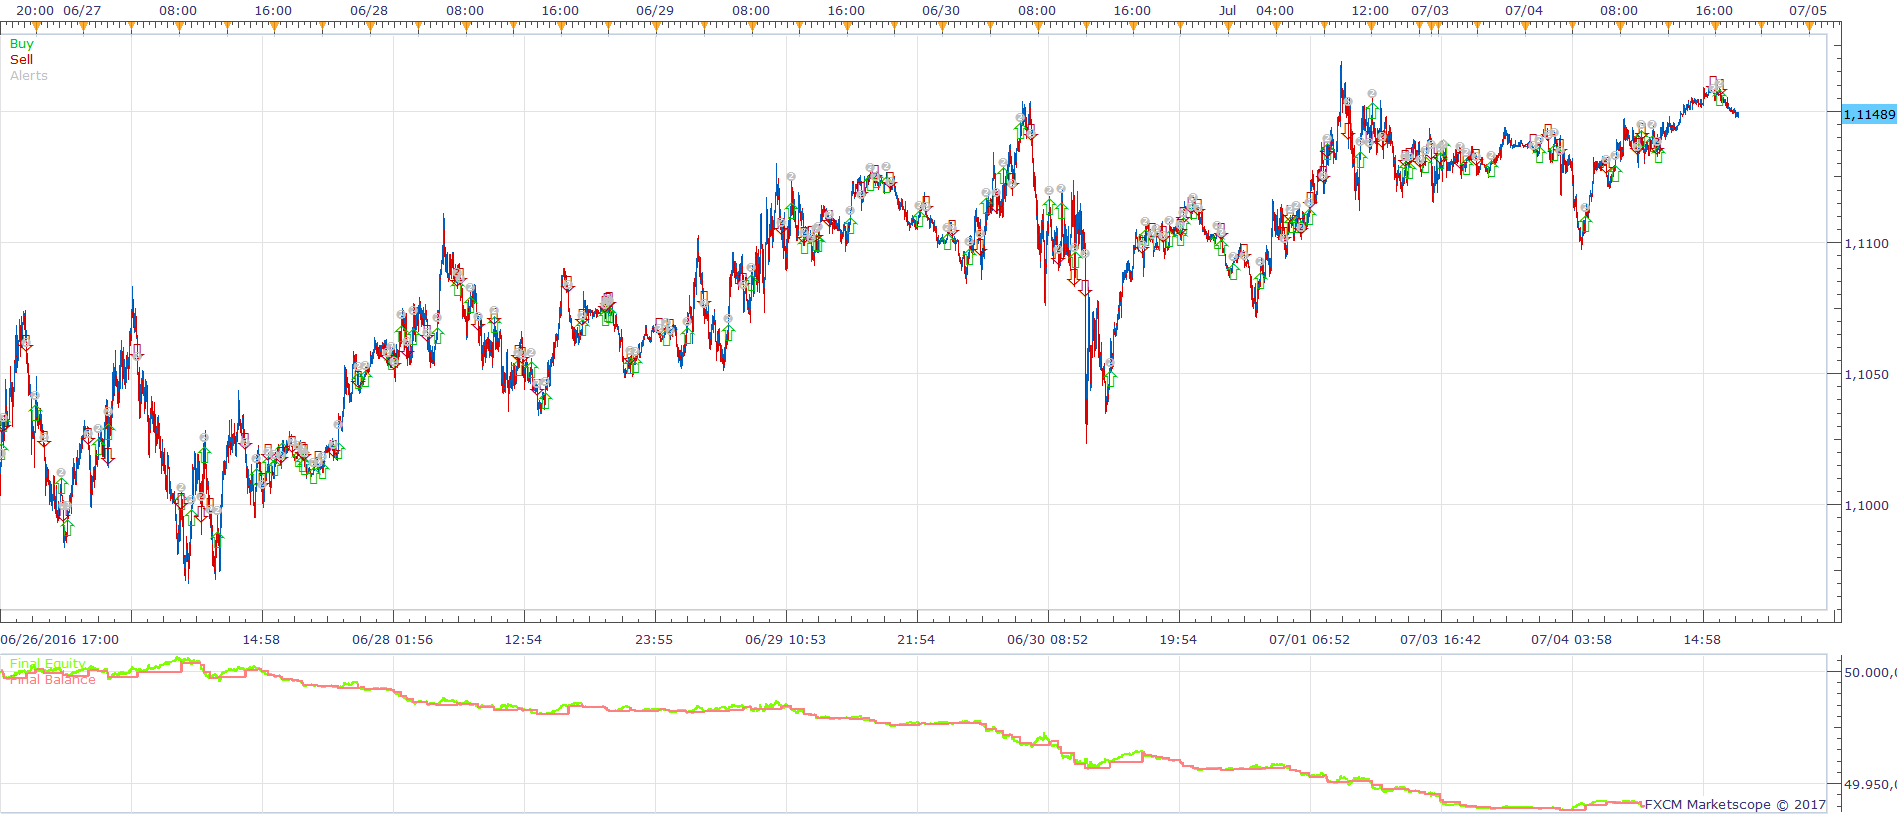Click the 07/04 date on top axis
The width and height of the screenshot is (1899, 814).
pyautogui.click(x=1524, y=11)
